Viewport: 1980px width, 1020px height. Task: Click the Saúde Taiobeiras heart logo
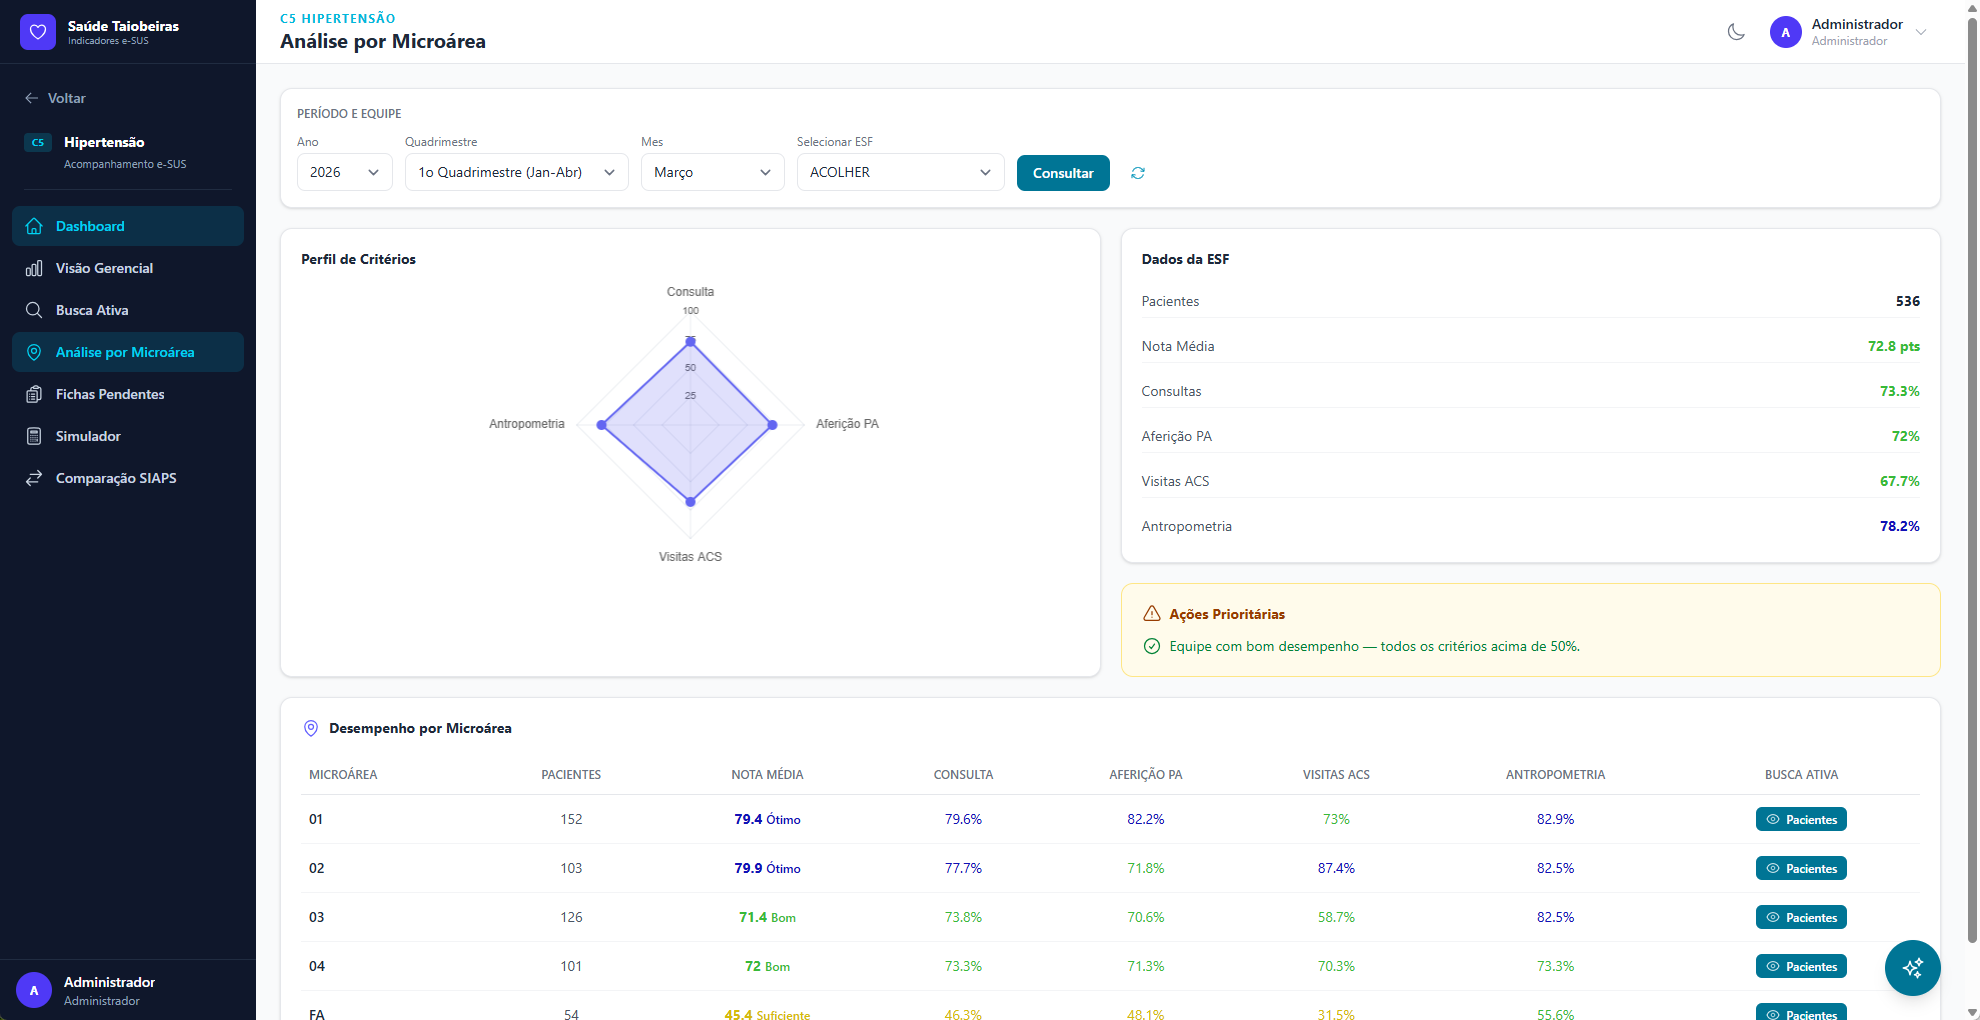[38, 32]
